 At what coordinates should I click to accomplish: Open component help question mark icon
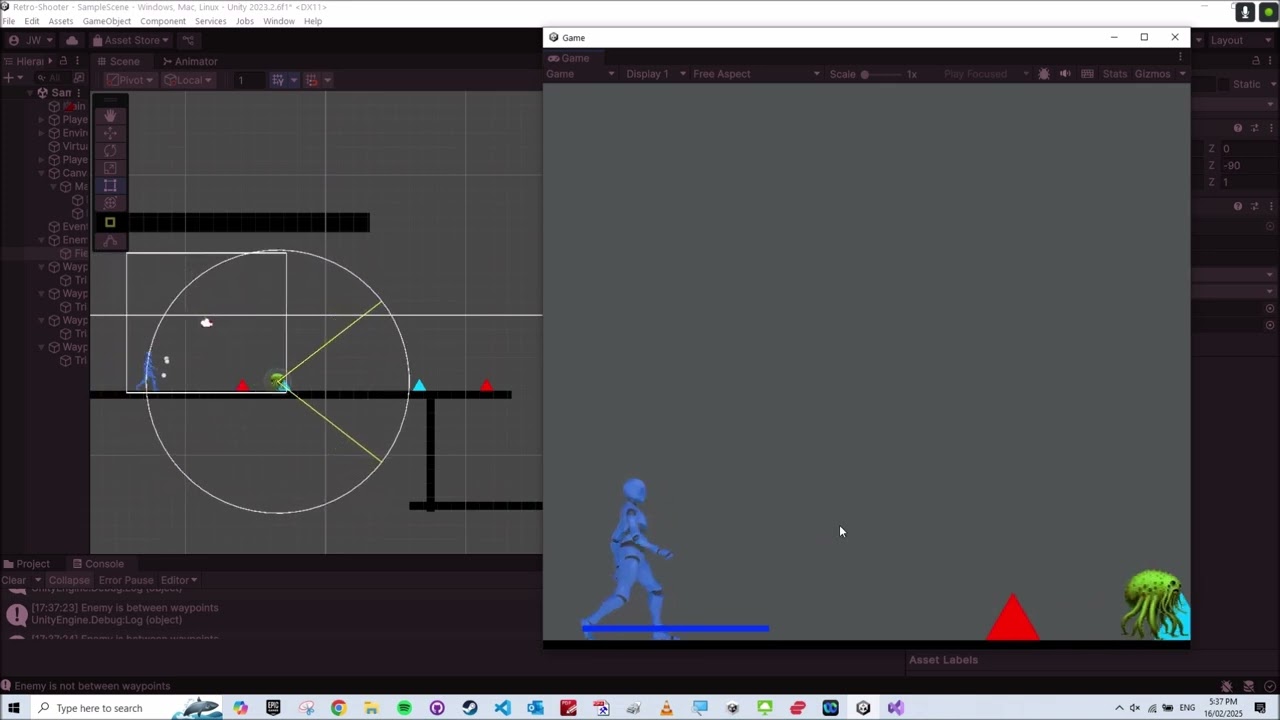pos(1238,128)
